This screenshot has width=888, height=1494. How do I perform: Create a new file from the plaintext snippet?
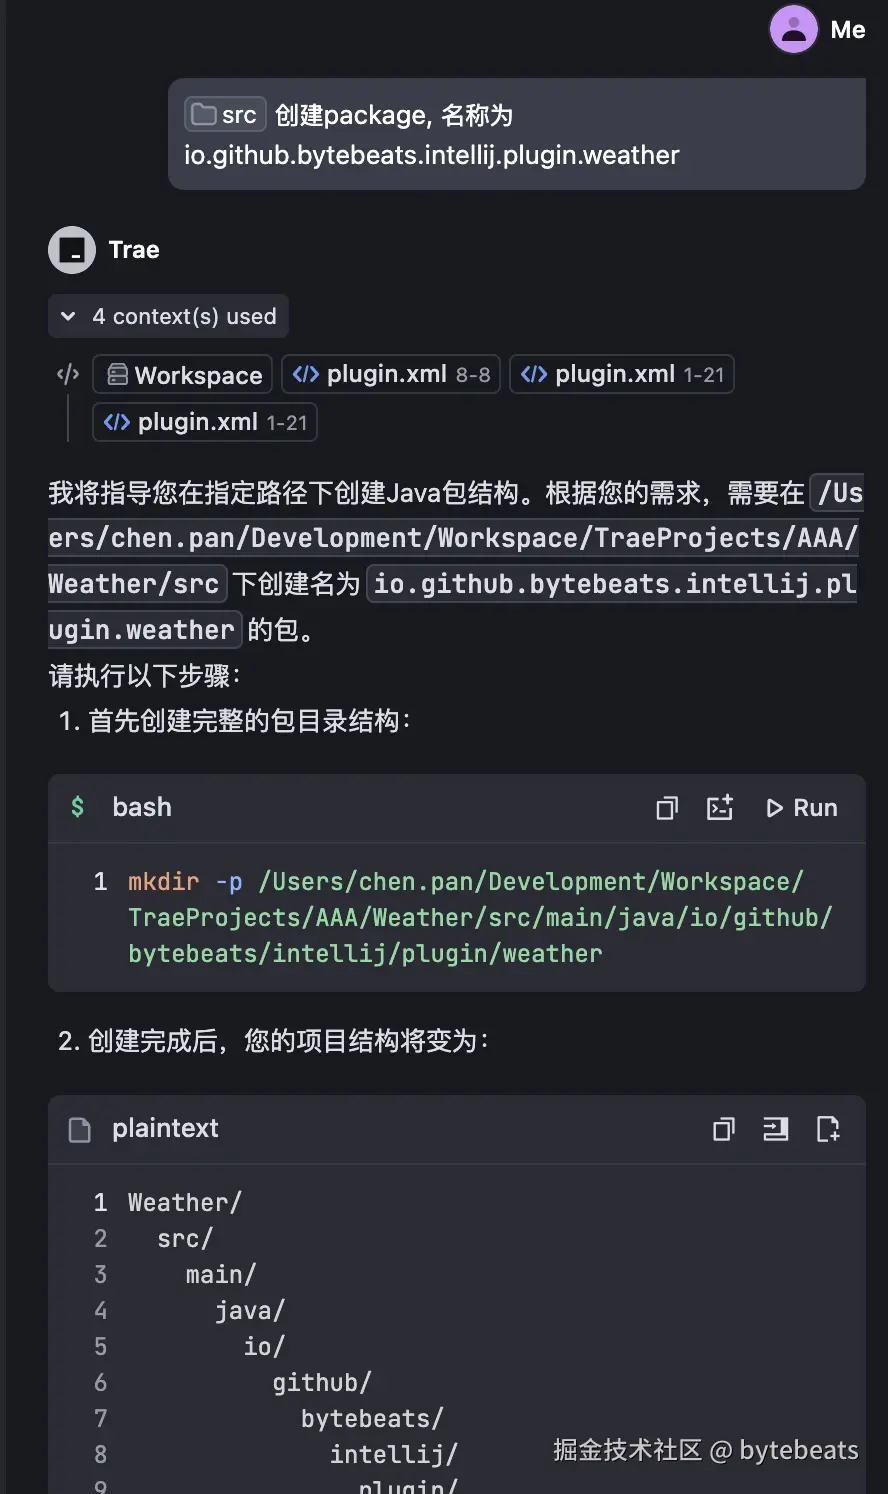tap(829, 1129)
